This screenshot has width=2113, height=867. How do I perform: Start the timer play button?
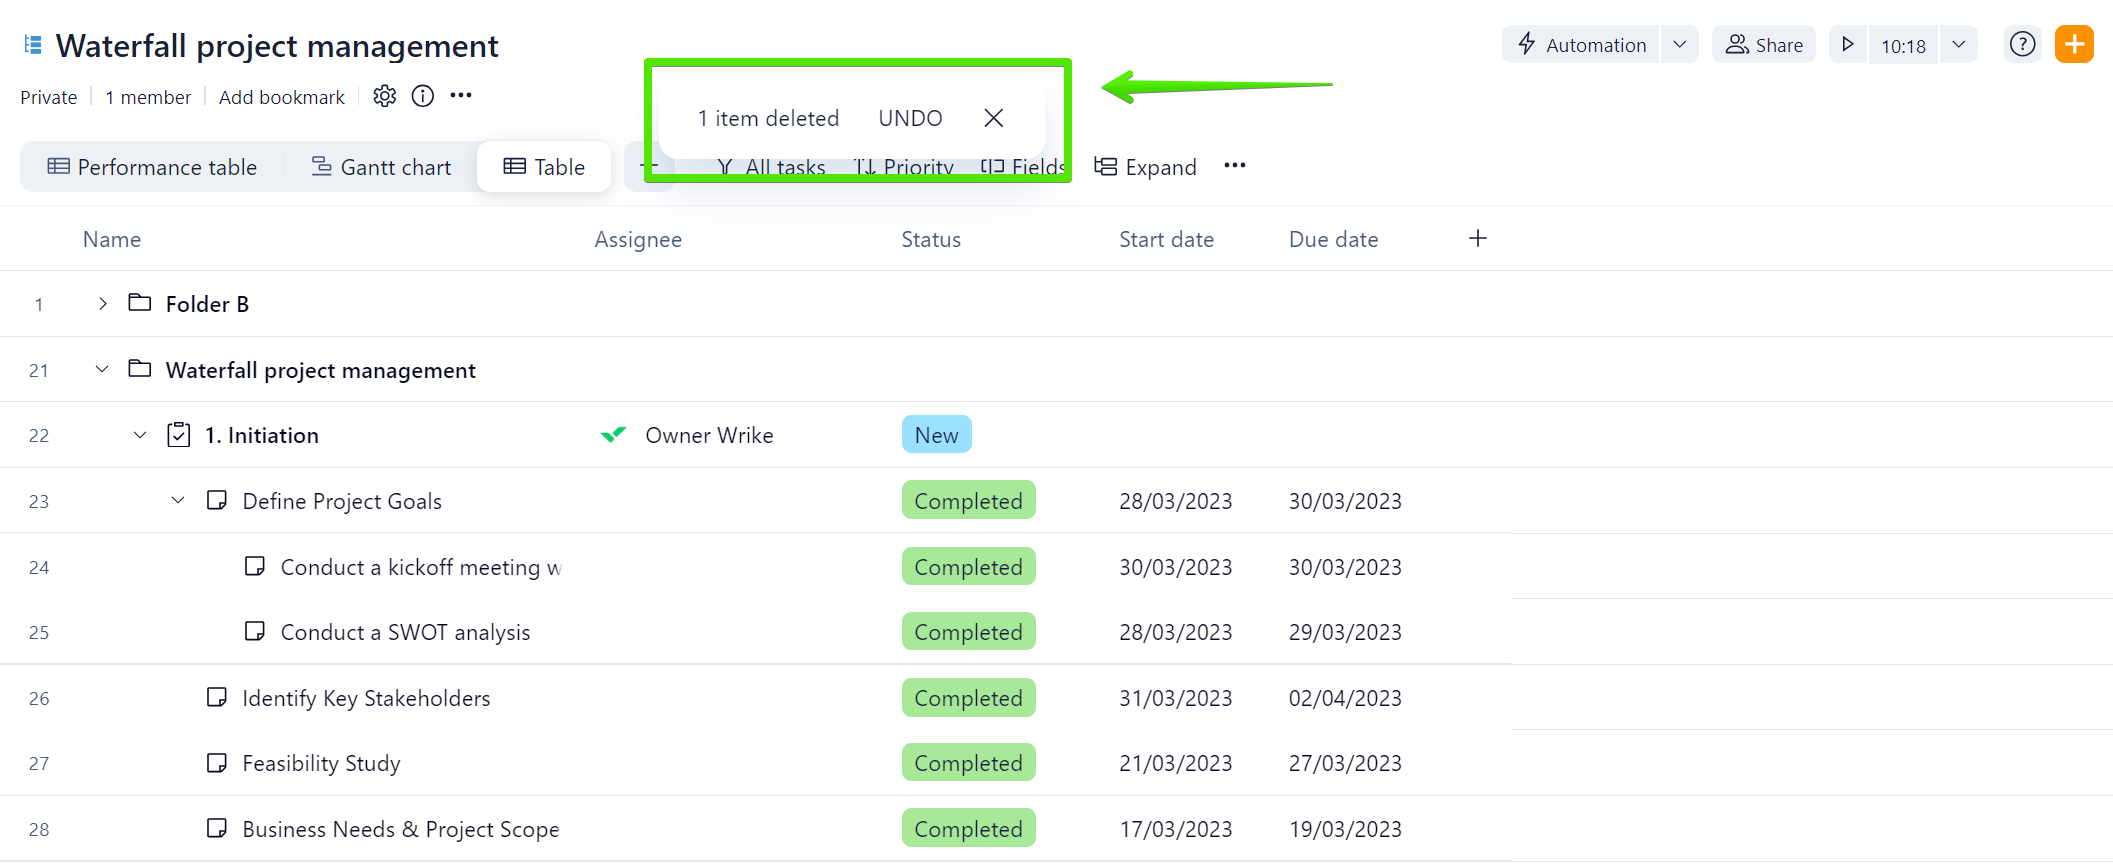pos(1848,45)
